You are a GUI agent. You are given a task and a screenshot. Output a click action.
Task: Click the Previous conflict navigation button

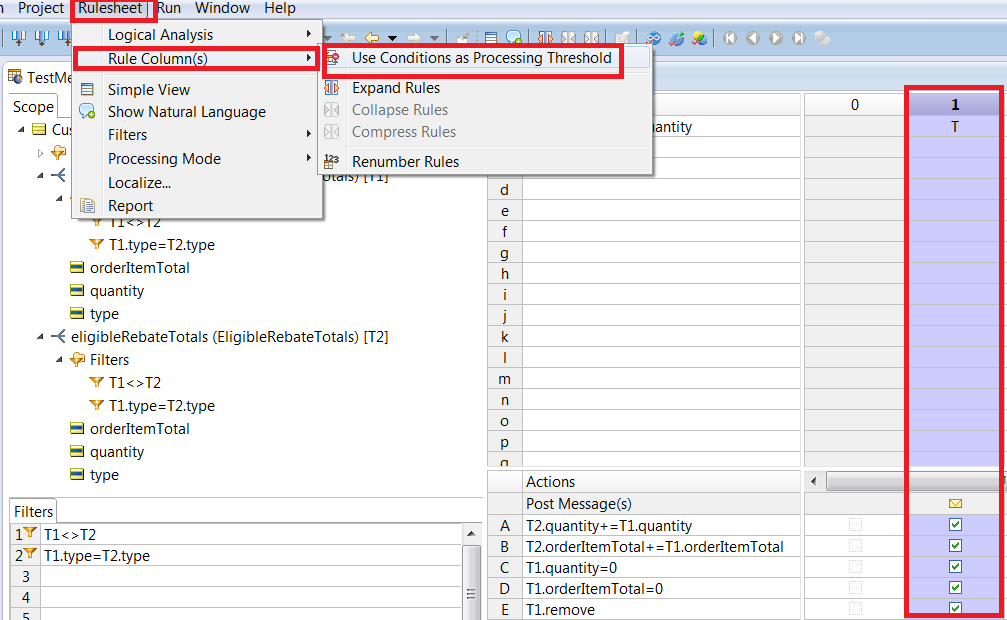[753, 38]
